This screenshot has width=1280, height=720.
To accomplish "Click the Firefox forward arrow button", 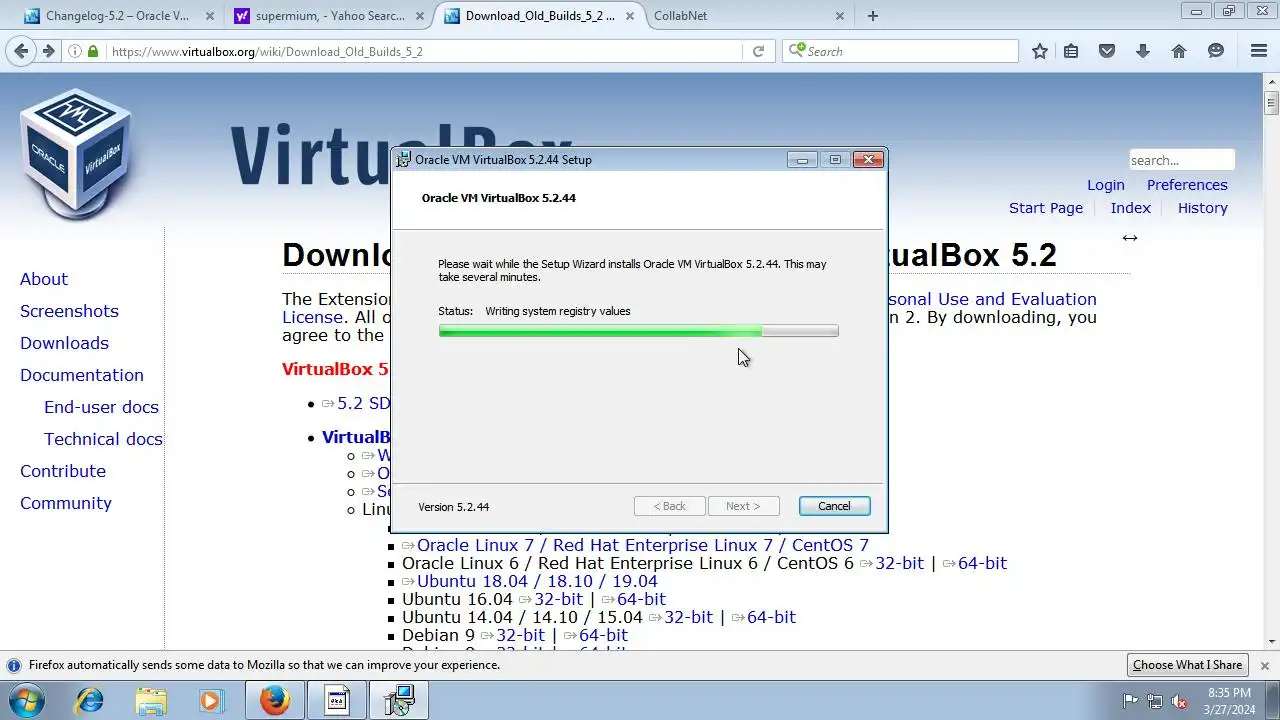I will tap(48, 51).
